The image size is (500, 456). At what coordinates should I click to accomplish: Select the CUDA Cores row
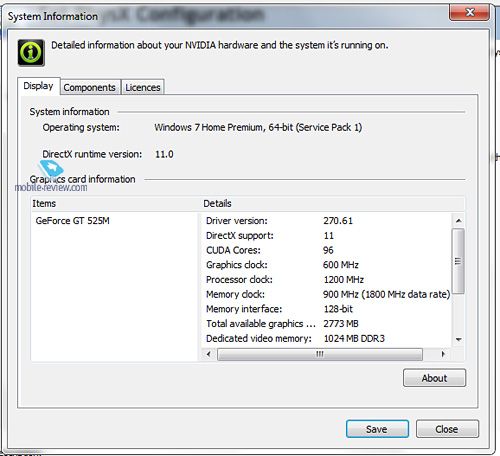(x=327, y=250)
